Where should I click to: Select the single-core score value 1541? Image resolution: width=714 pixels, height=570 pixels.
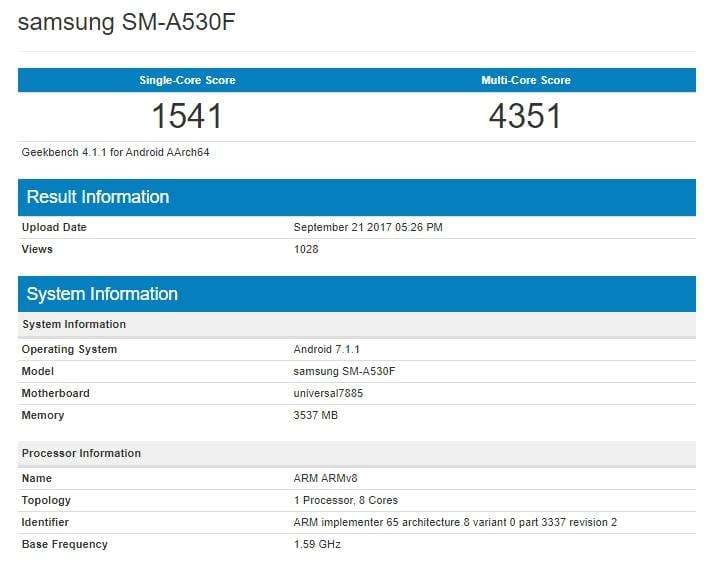click(x=187, y=116)
